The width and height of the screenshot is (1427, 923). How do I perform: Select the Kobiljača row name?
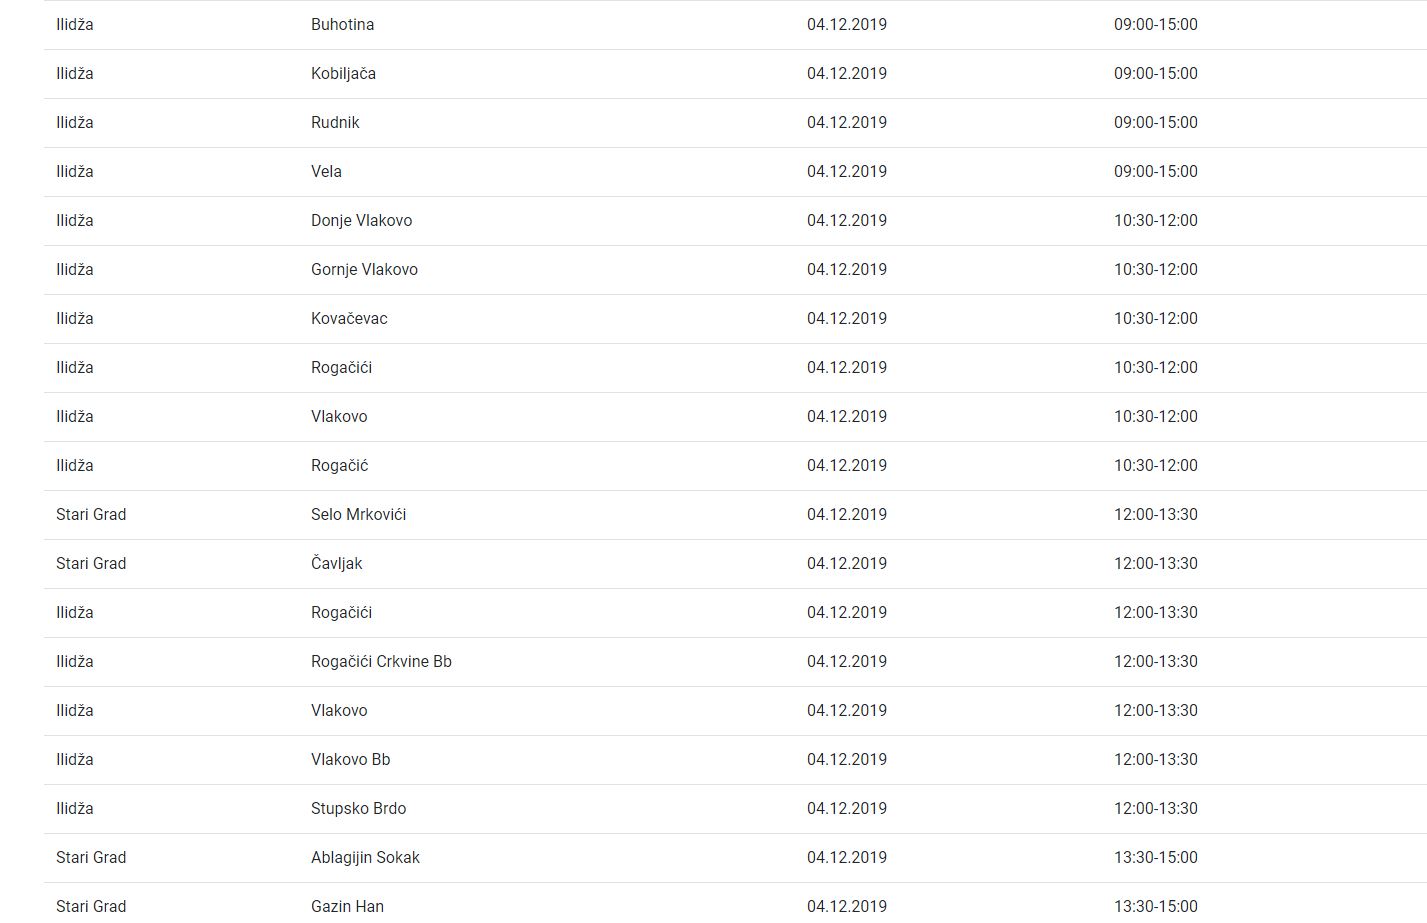click(x=343, y=73)
